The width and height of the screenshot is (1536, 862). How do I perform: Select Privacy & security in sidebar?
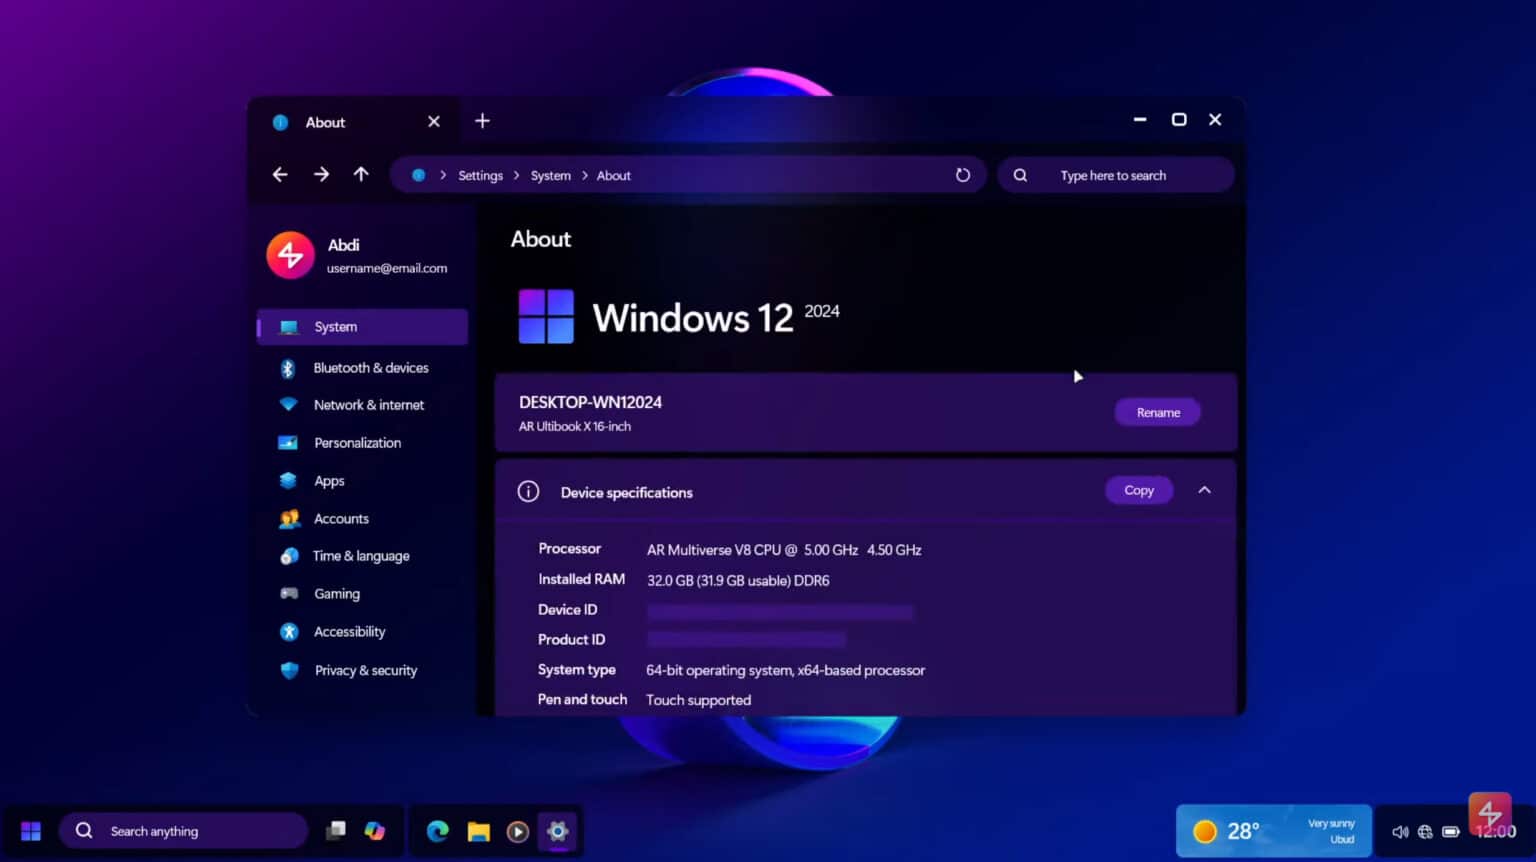(x=366, y=670)
